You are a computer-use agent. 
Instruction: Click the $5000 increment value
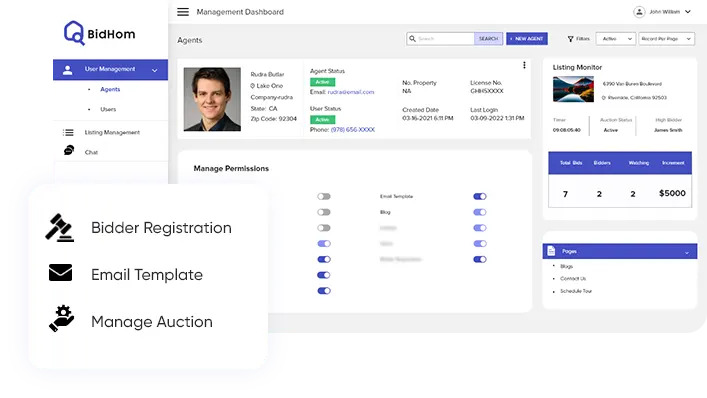coord(672,193)
